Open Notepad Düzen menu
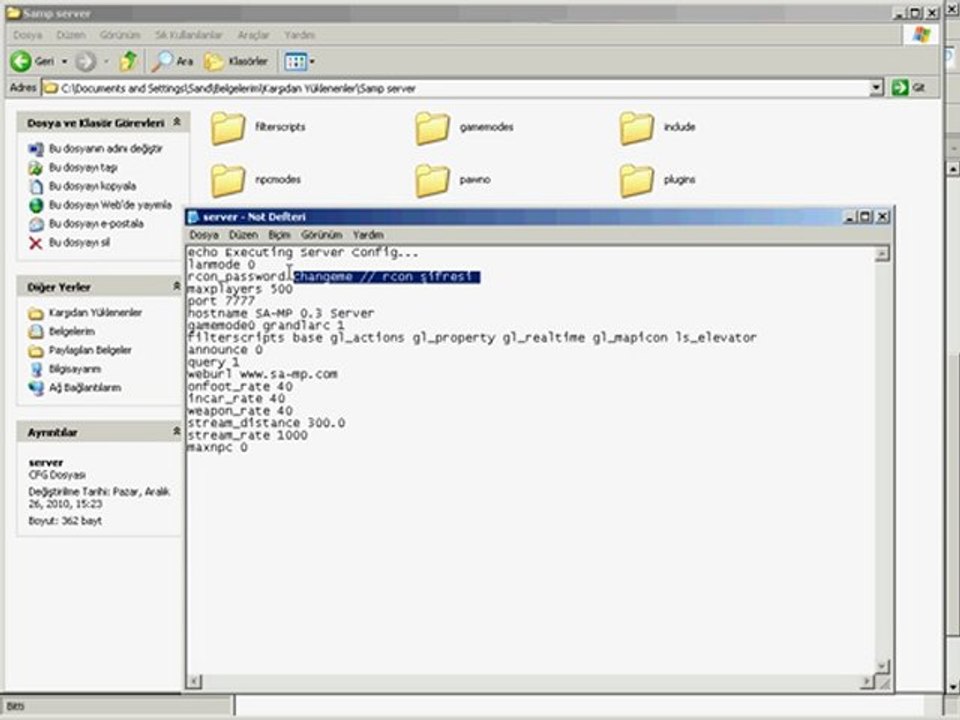 coord(244,235)
